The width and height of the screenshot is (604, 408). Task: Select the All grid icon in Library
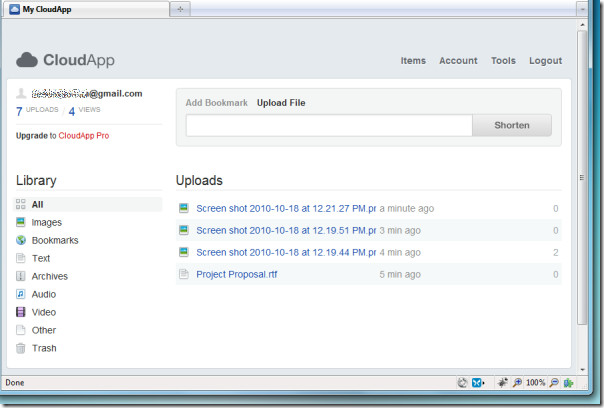(21, 204)
